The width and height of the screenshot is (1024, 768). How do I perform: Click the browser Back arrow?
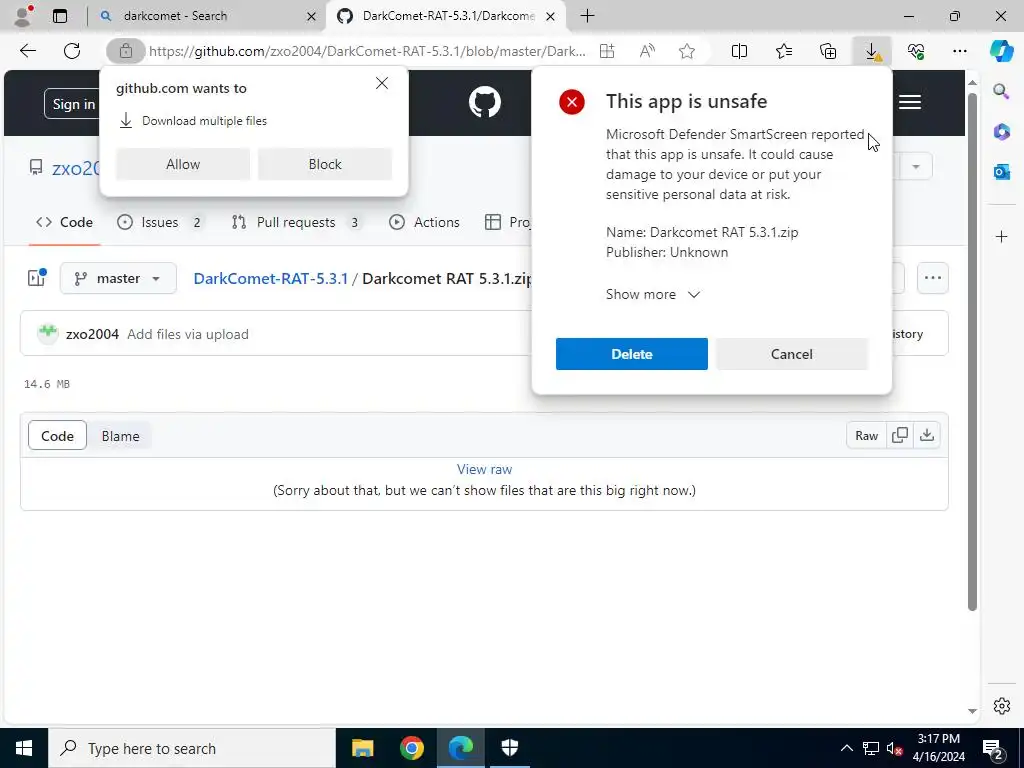point(27,51)
